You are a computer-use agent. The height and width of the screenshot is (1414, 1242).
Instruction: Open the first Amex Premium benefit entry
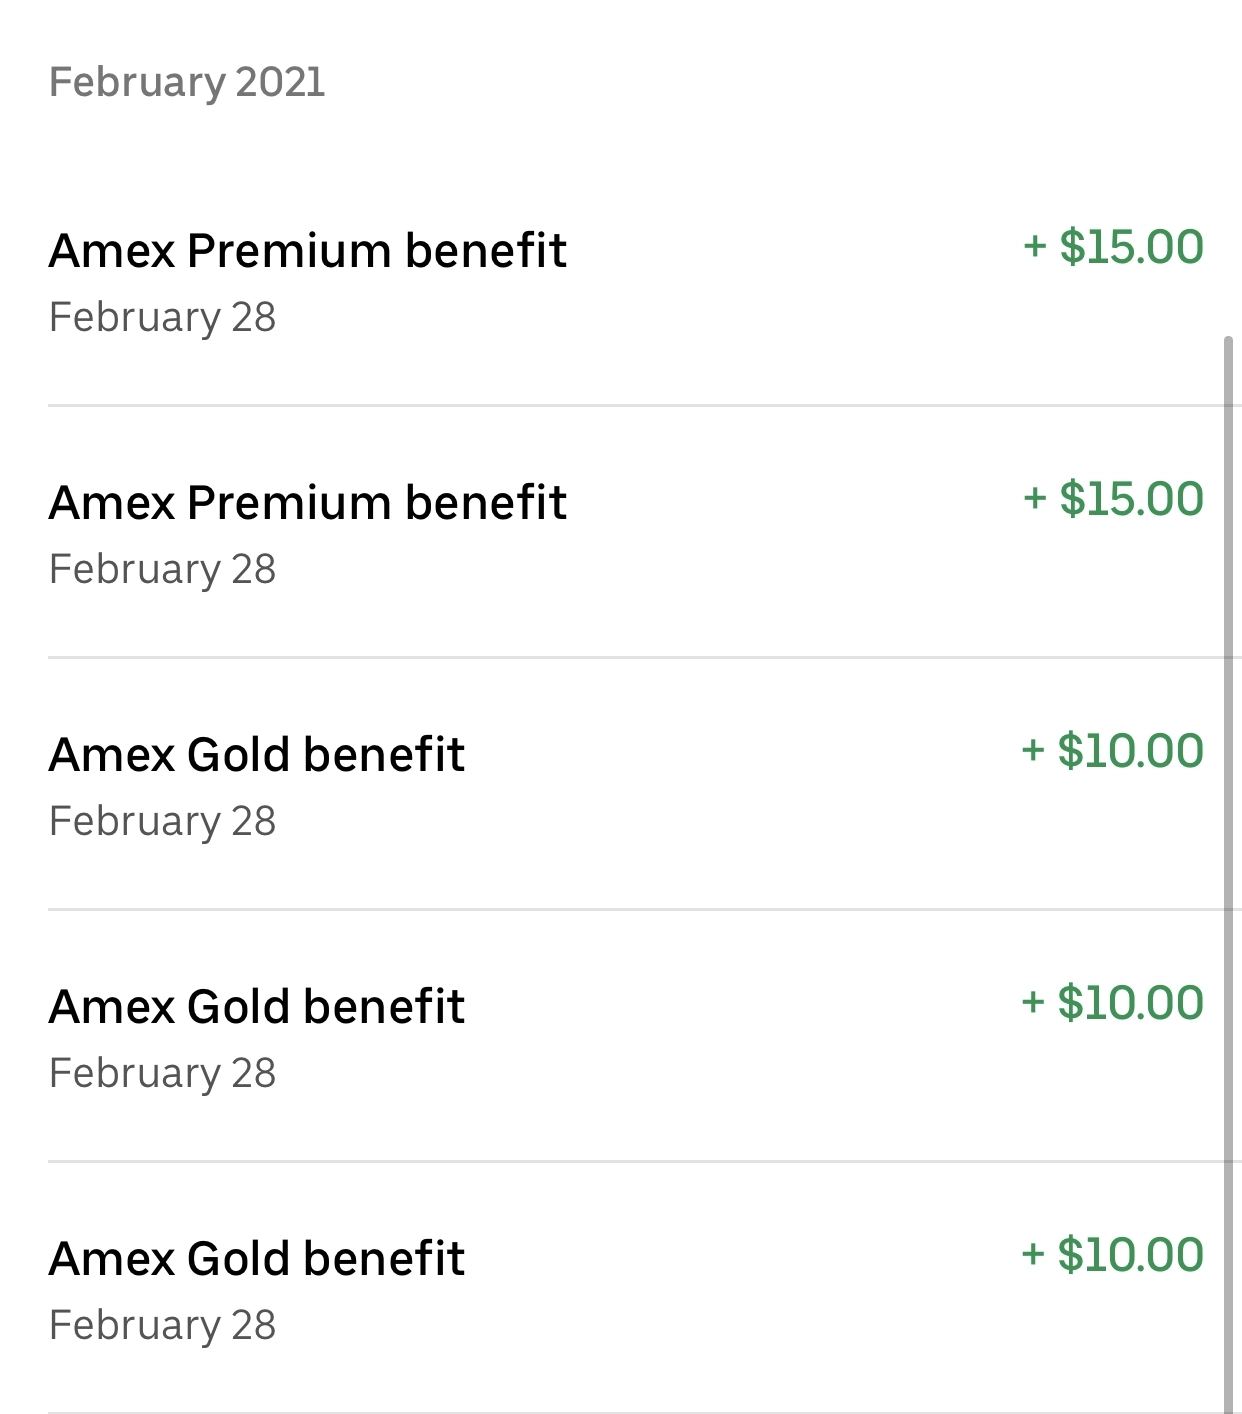coord(307,251)
